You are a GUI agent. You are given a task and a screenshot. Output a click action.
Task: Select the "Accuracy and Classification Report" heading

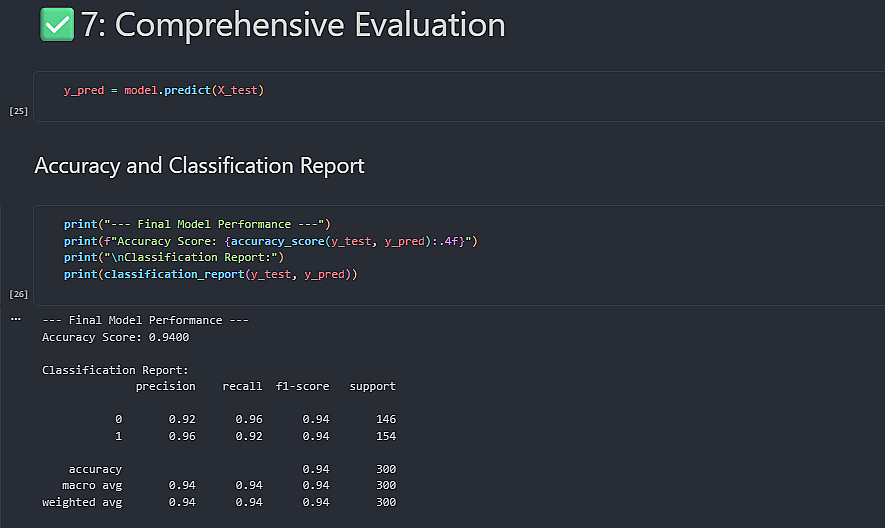pyautogui.click(x=199, y=166)
